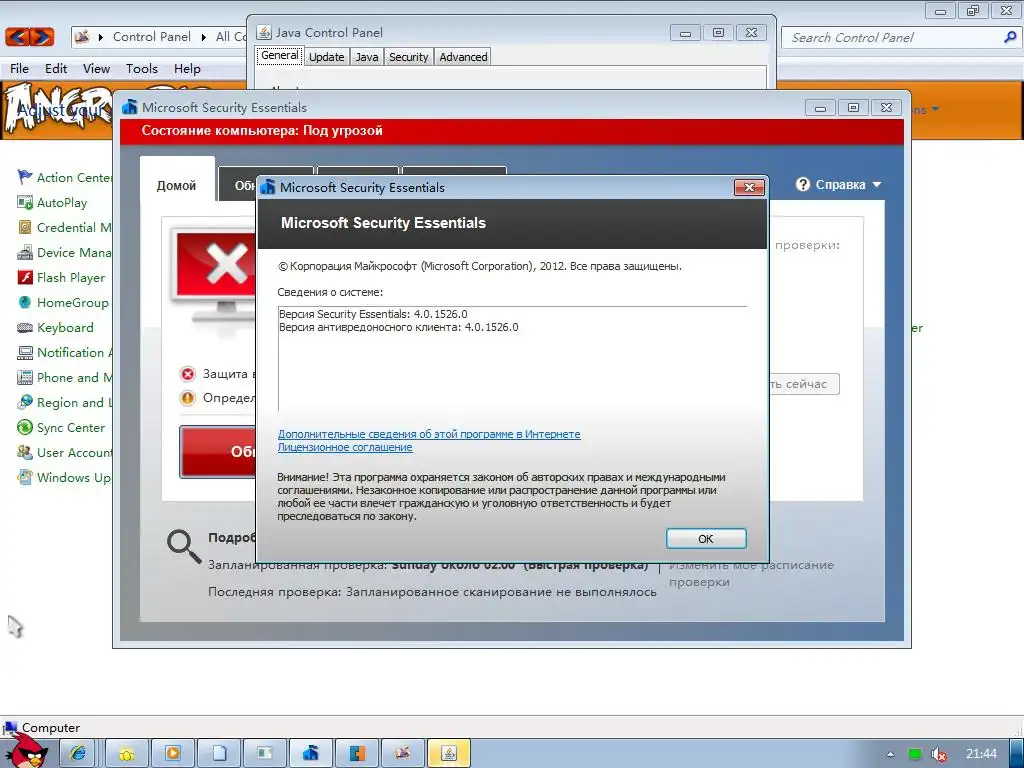
Task: Open the View menu in Control Panel
Action: click(x=96, y=69)
